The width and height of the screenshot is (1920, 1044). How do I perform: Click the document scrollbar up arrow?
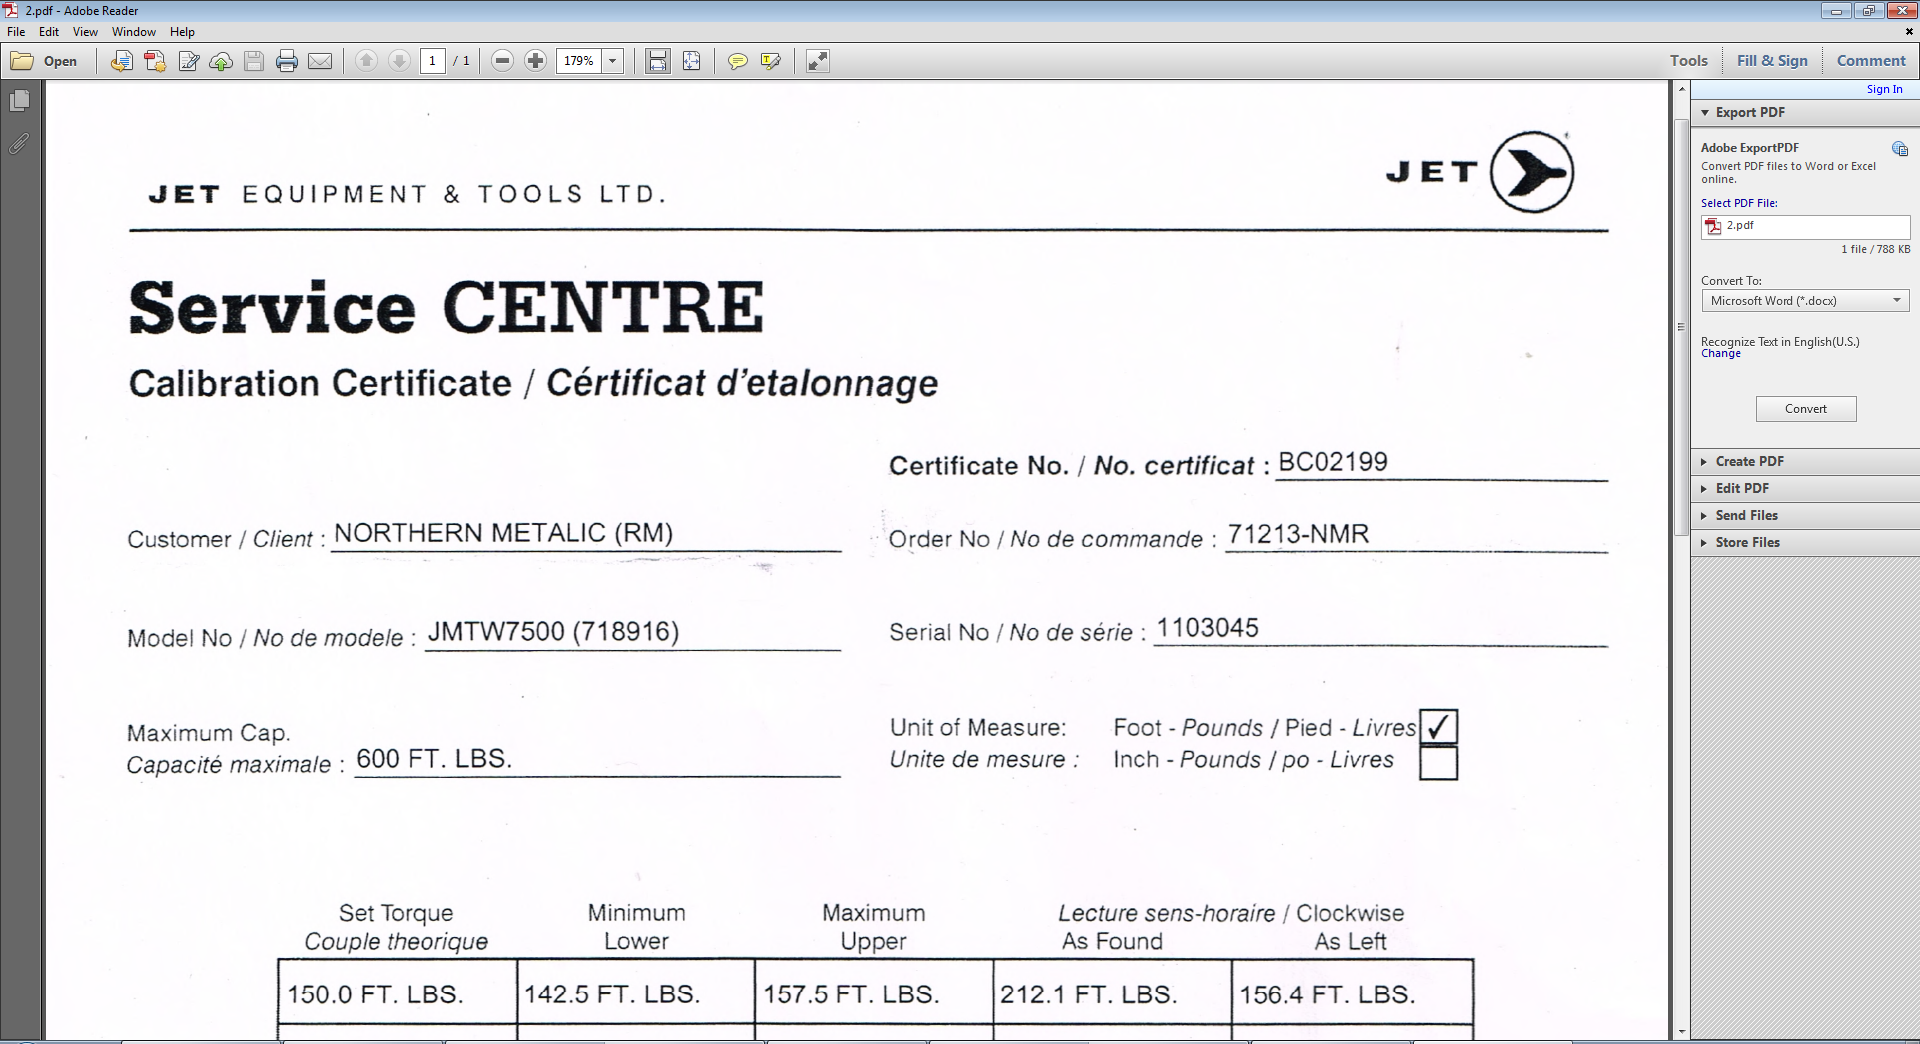[1681, 89]
